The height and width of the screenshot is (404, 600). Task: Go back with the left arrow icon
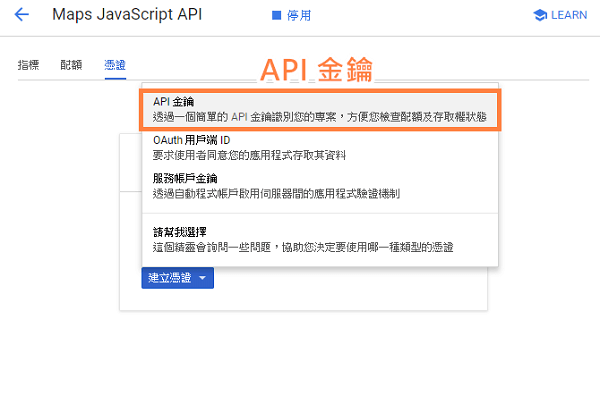[22, 15]
